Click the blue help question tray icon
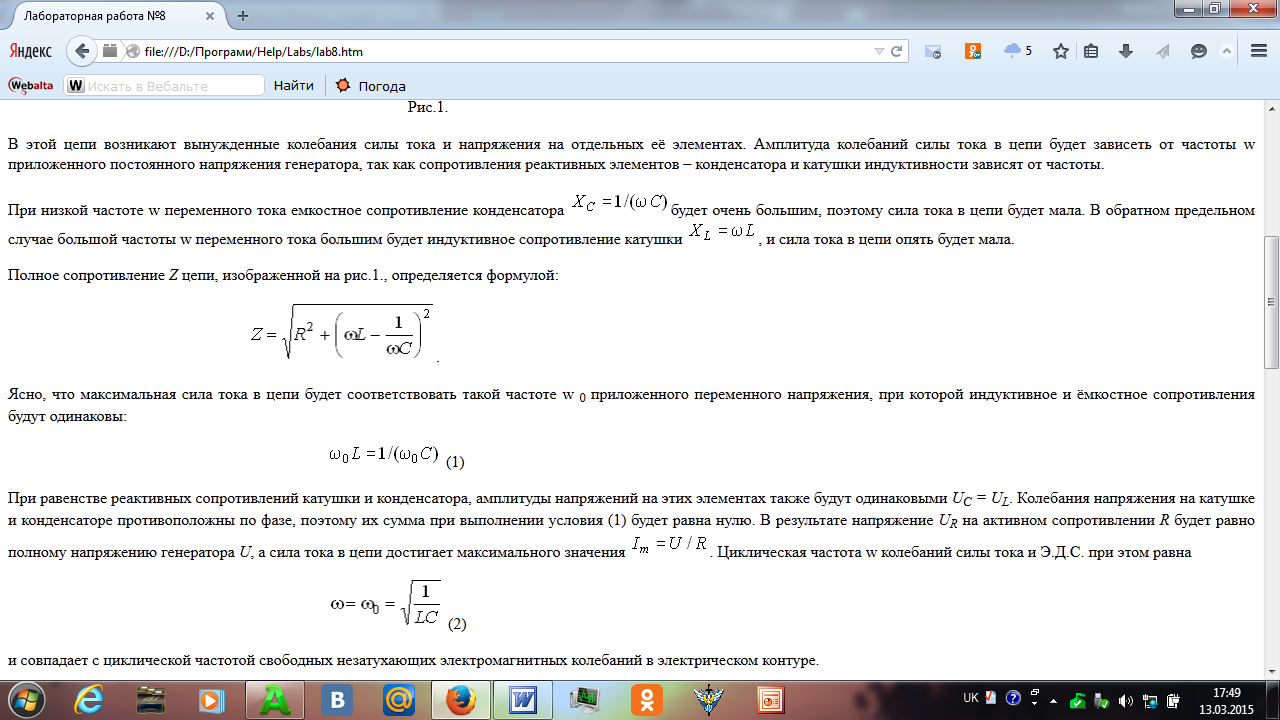Viewport: 1280px width, 720px height. coord(1013,698)
